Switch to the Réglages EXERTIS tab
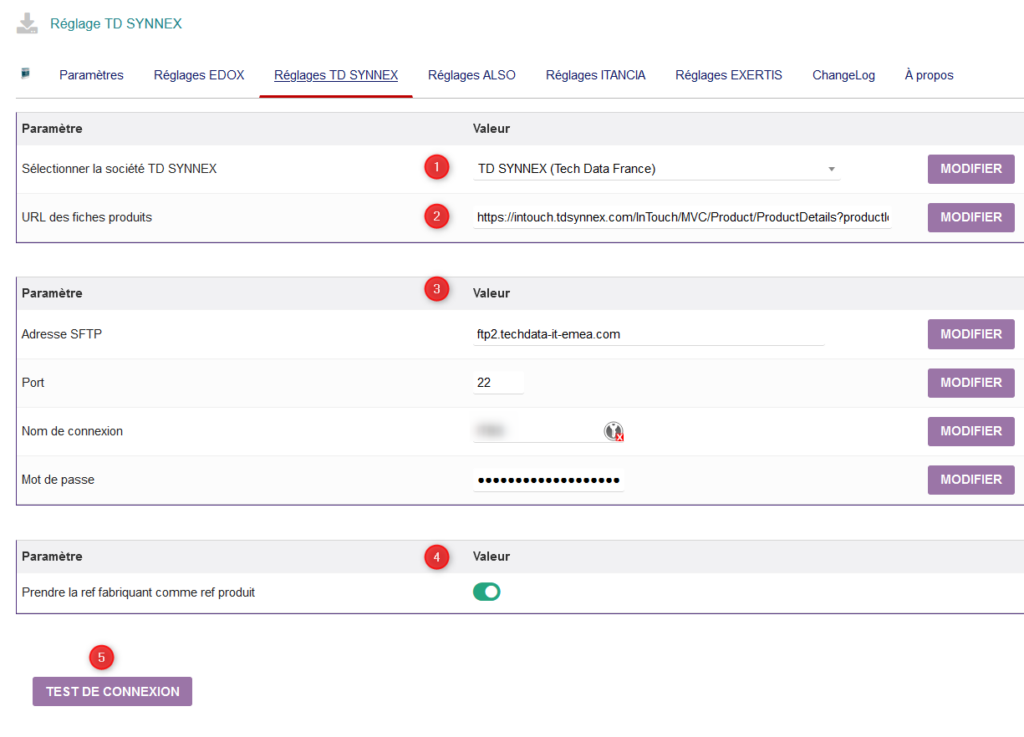 pyautogui.click(x=729, y=75)
